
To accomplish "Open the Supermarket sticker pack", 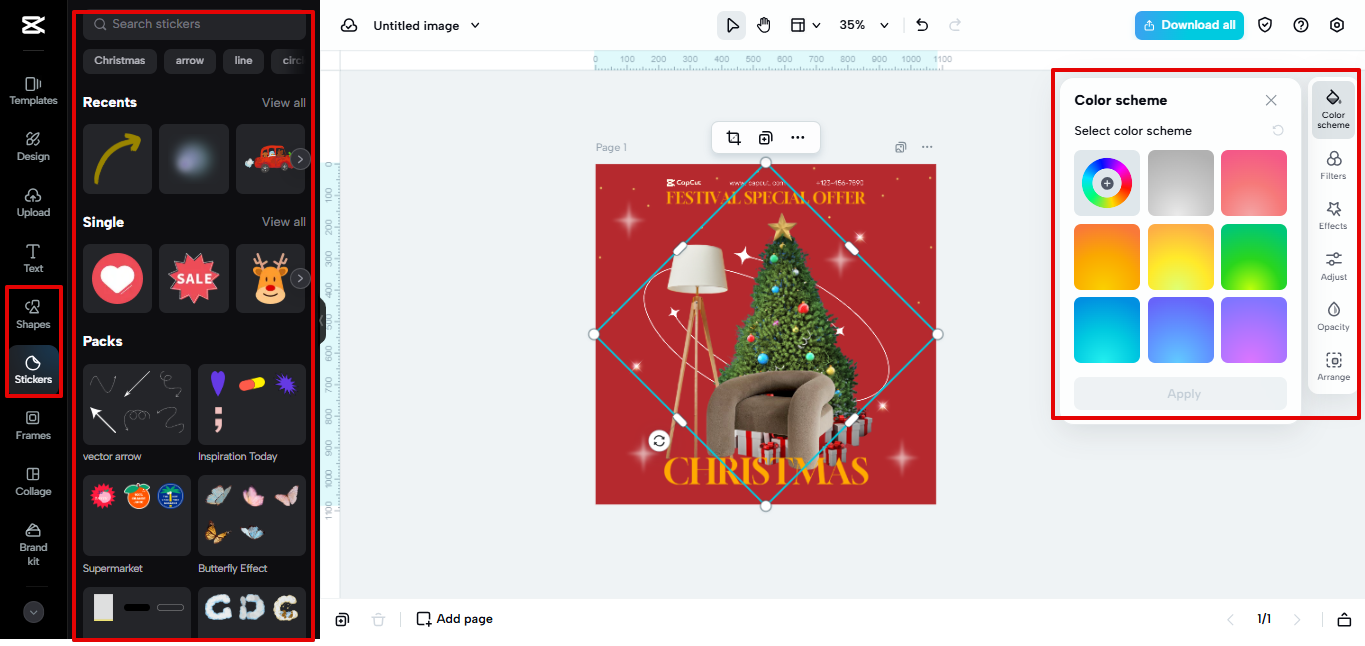I will tap(137, 515).
